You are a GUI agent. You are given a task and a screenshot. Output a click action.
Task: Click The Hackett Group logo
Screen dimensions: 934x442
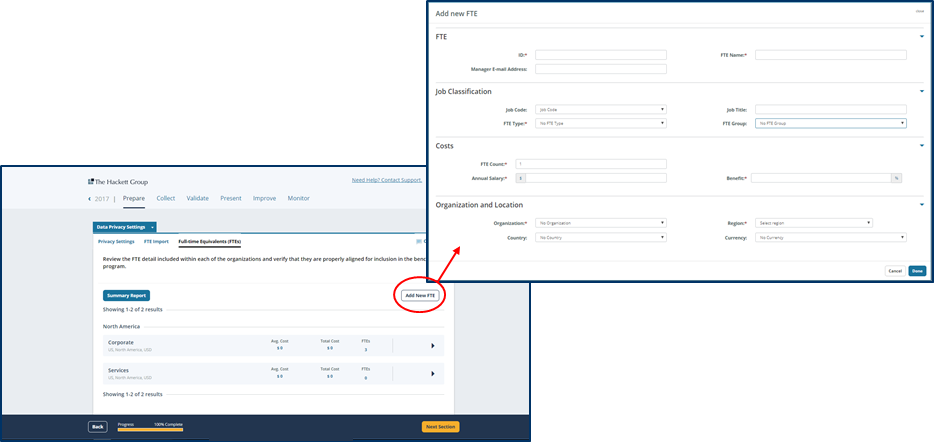pyautogui.click(x=118, y=182)
